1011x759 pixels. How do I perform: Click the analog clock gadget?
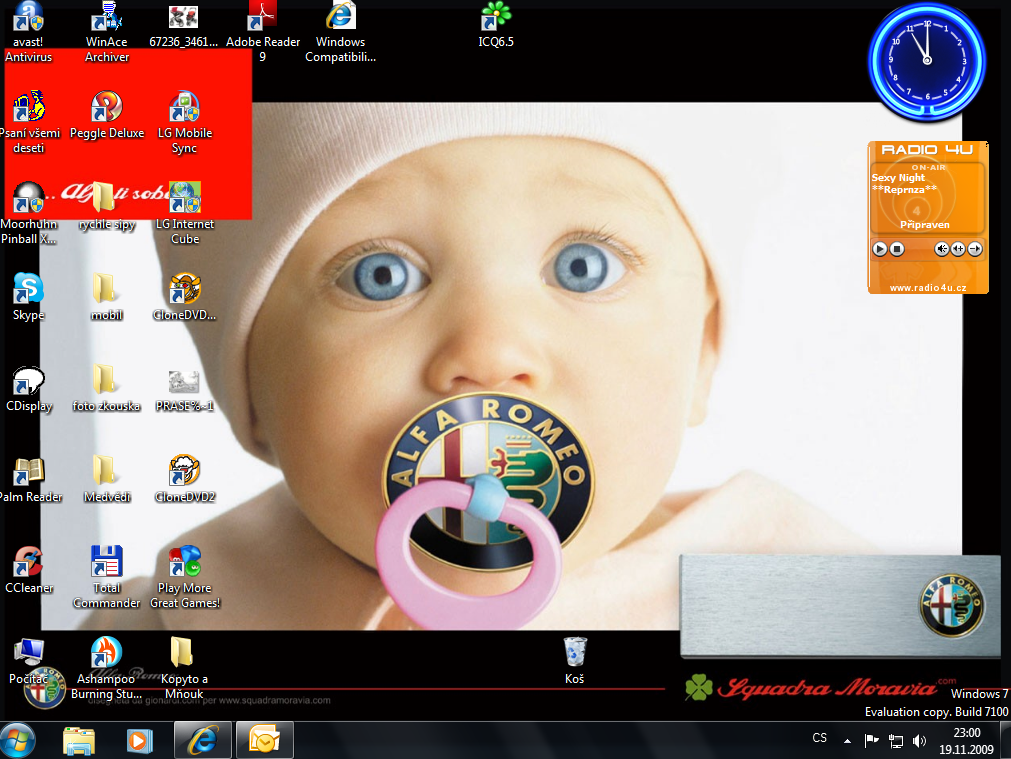pos(927,60)
